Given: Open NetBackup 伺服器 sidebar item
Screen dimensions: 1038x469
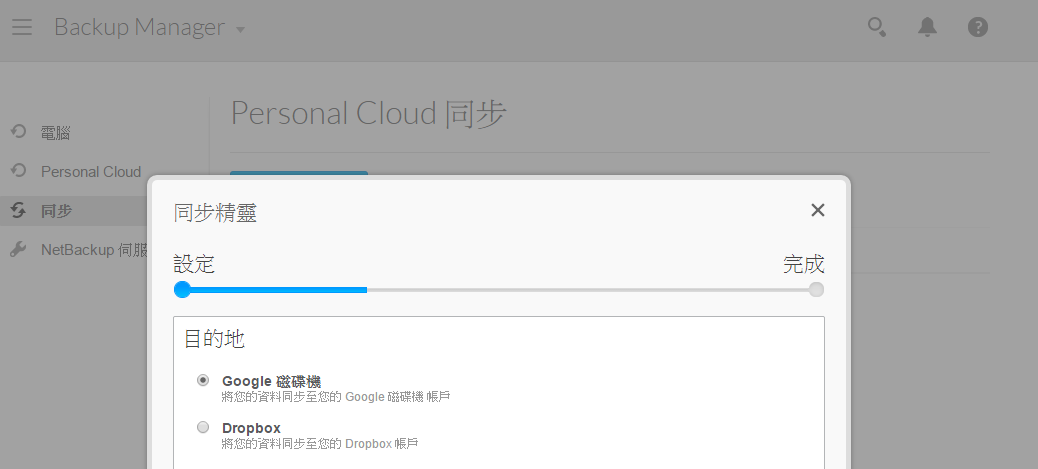Looking at the screenshot, I should coord(94,250).
